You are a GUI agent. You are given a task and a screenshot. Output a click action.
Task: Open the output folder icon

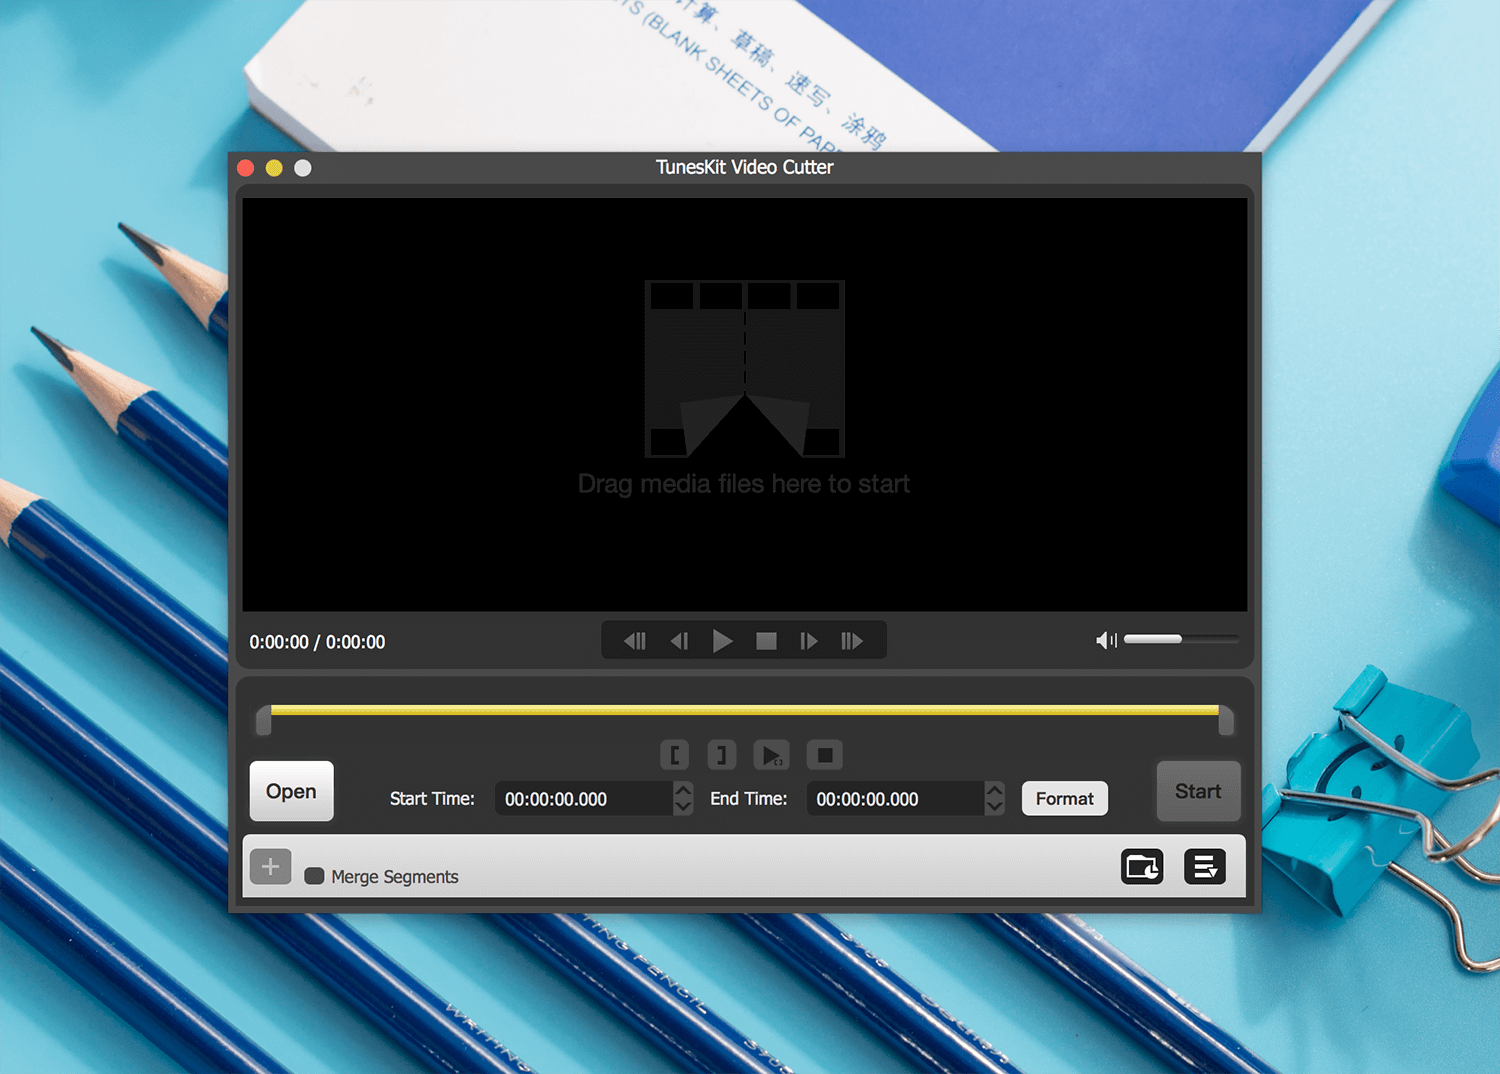pyautogui.click(x=1142, y=866)
